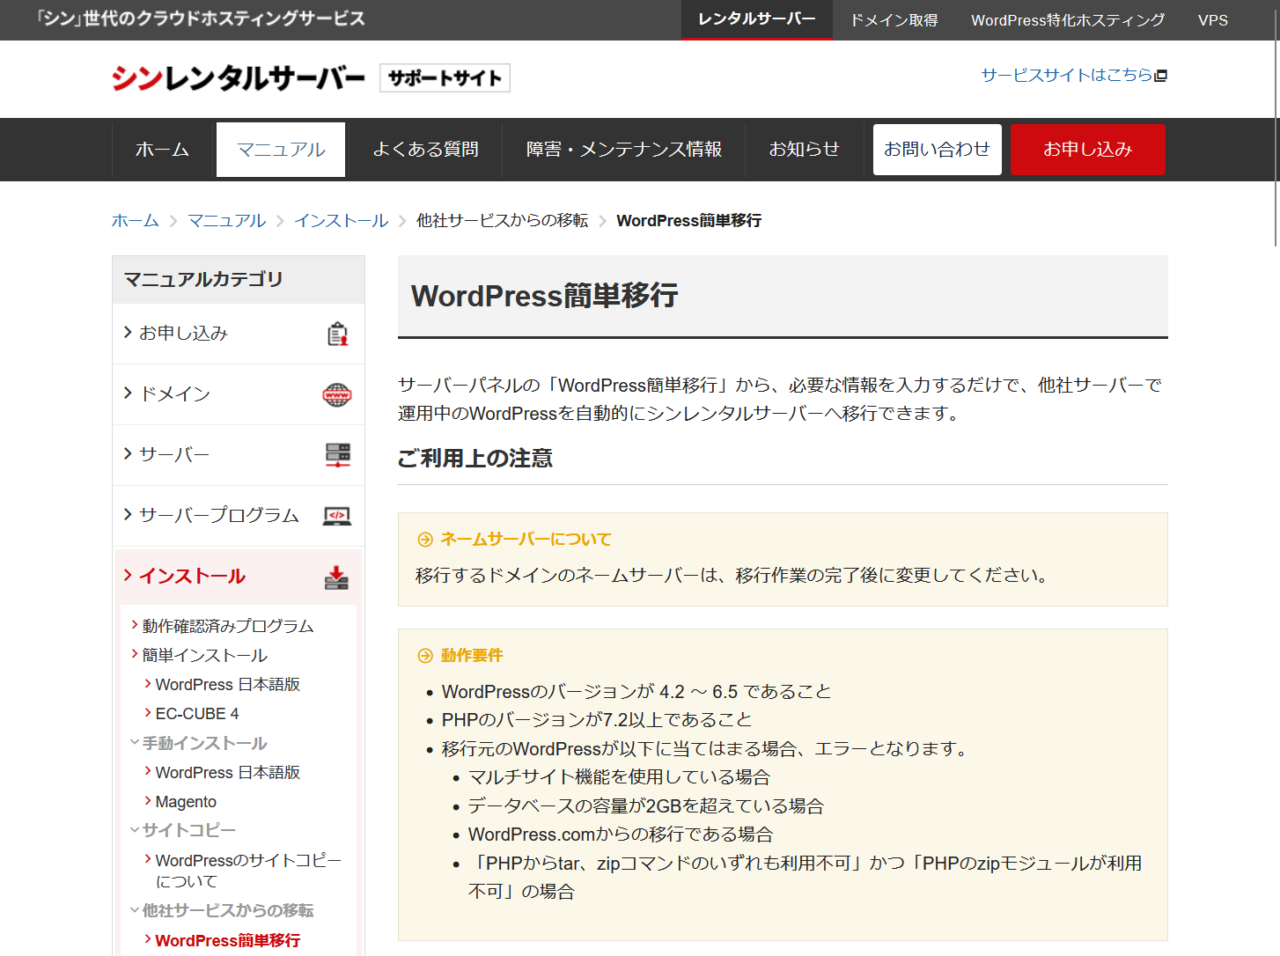Open 障害・メンテナンス情報 in main navigation
Image resolution: width=1280 pixels, height=956 pixels.
624,150
